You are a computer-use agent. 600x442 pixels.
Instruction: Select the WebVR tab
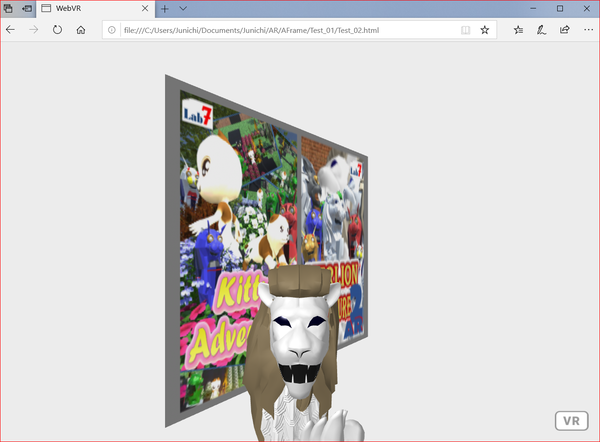(x=96, y=8)
